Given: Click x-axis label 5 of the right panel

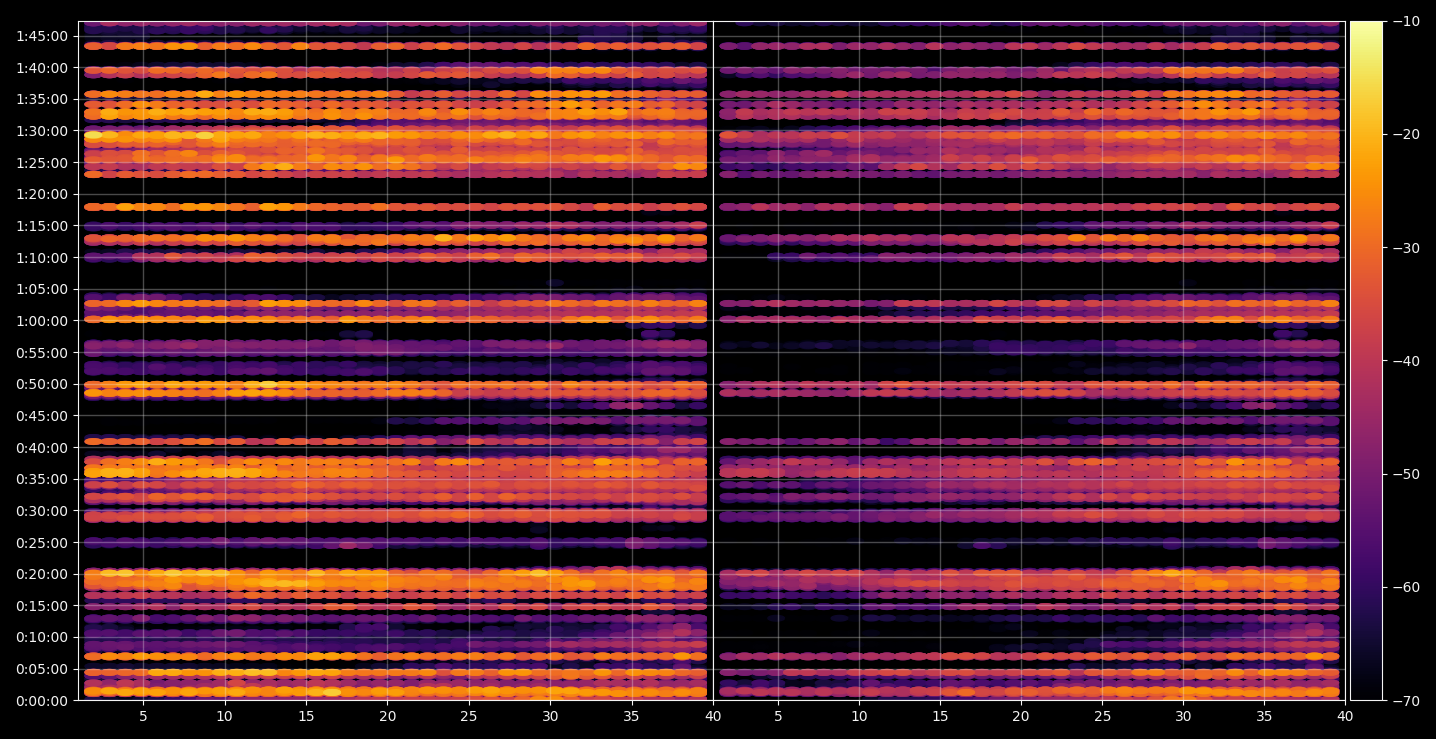Looking at the screenshot, I should pyautogui.click(x=777, y=716).
